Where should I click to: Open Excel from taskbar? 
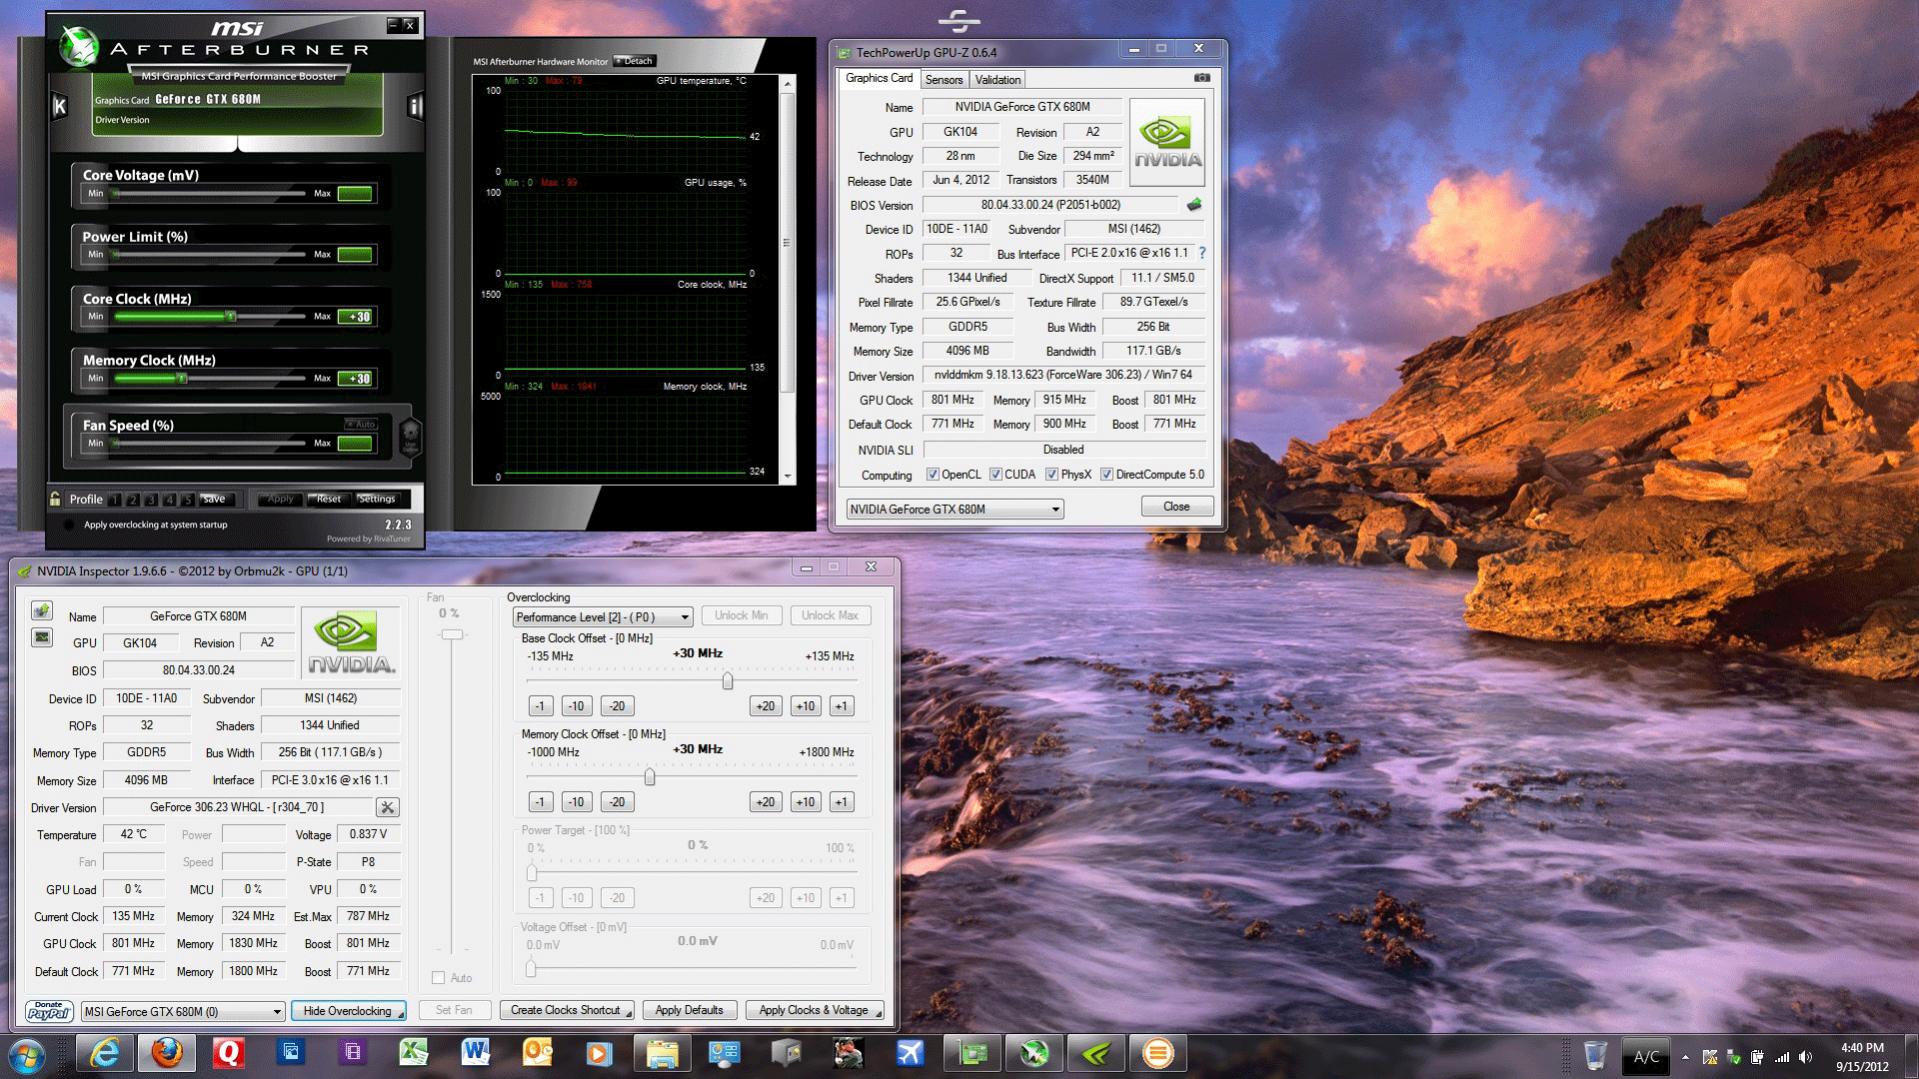[413, 1054]
